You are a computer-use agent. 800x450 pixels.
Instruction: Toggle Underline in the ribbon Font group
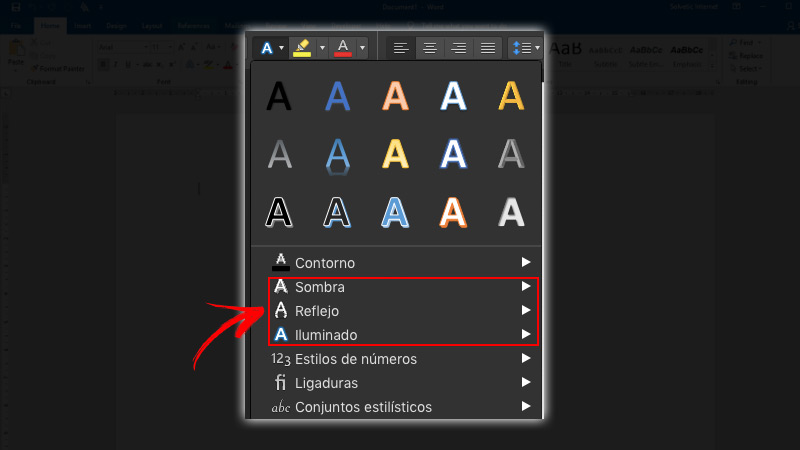128,65
